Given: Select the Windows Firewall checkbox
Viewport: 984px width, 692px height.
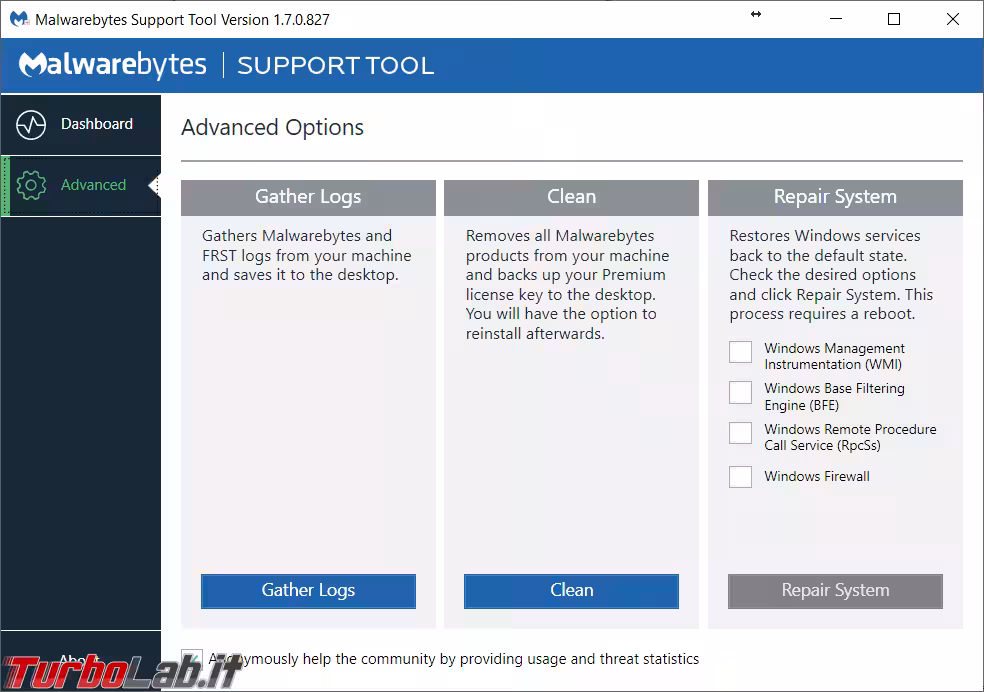Looking at the screenshot, I should pos(740,477).
